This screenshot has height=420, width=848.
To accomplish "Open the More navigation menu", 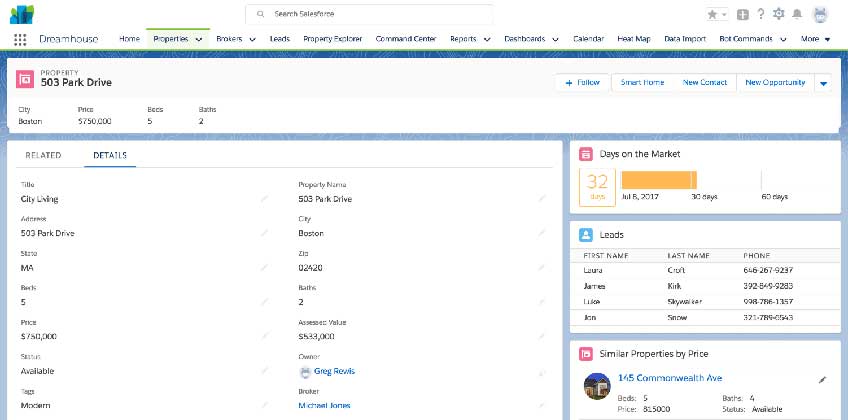I will tap(816, 39).
